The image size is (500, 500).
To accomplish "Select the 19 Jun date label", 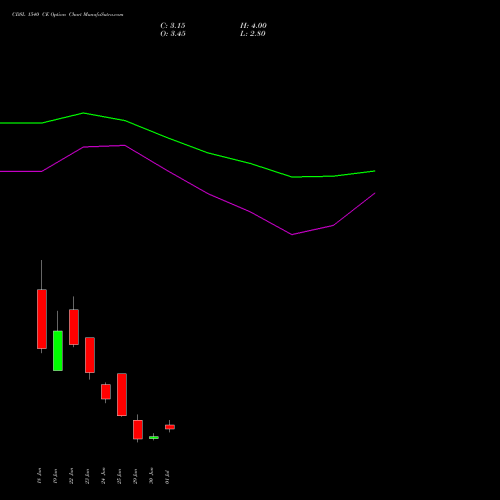I will [x=55, y=476].
